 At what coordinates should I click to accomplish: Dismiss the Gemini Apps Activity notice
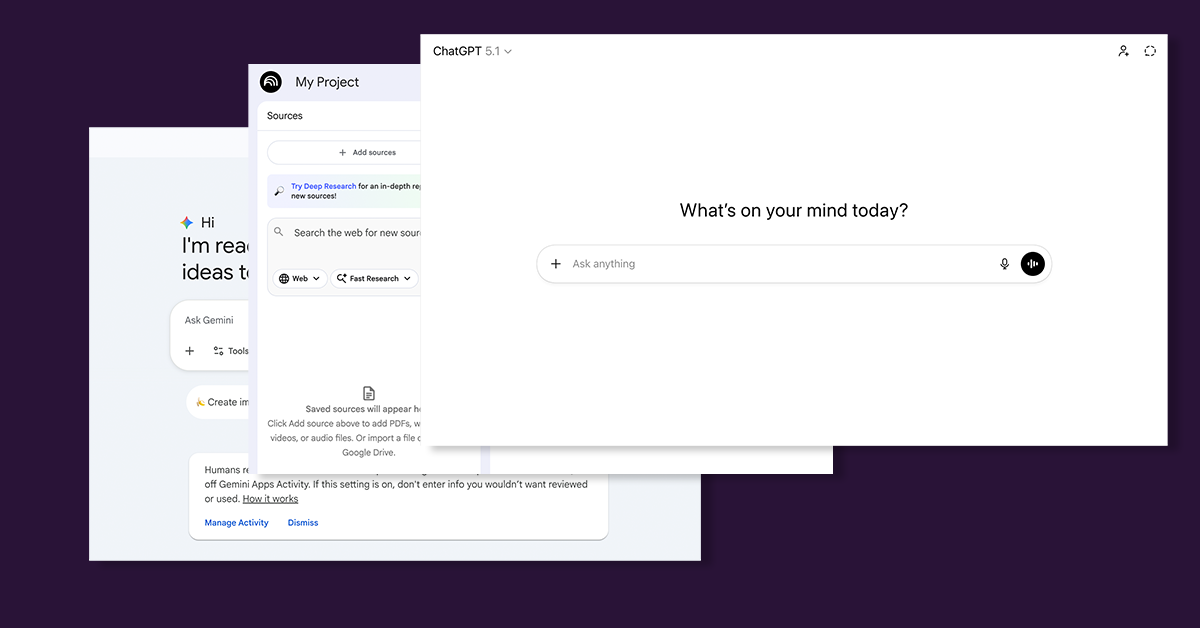coord(302,522)
